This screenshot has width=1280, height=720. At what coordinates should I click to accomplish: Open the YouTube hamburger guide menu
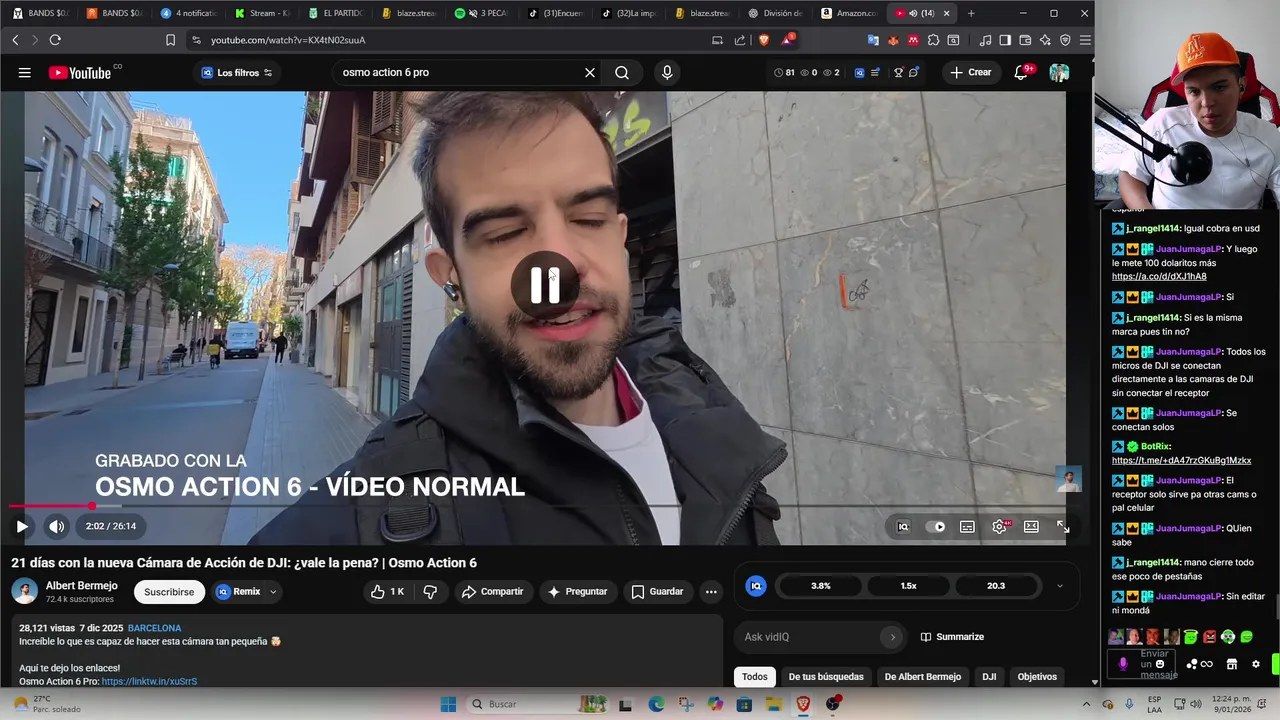24,73
